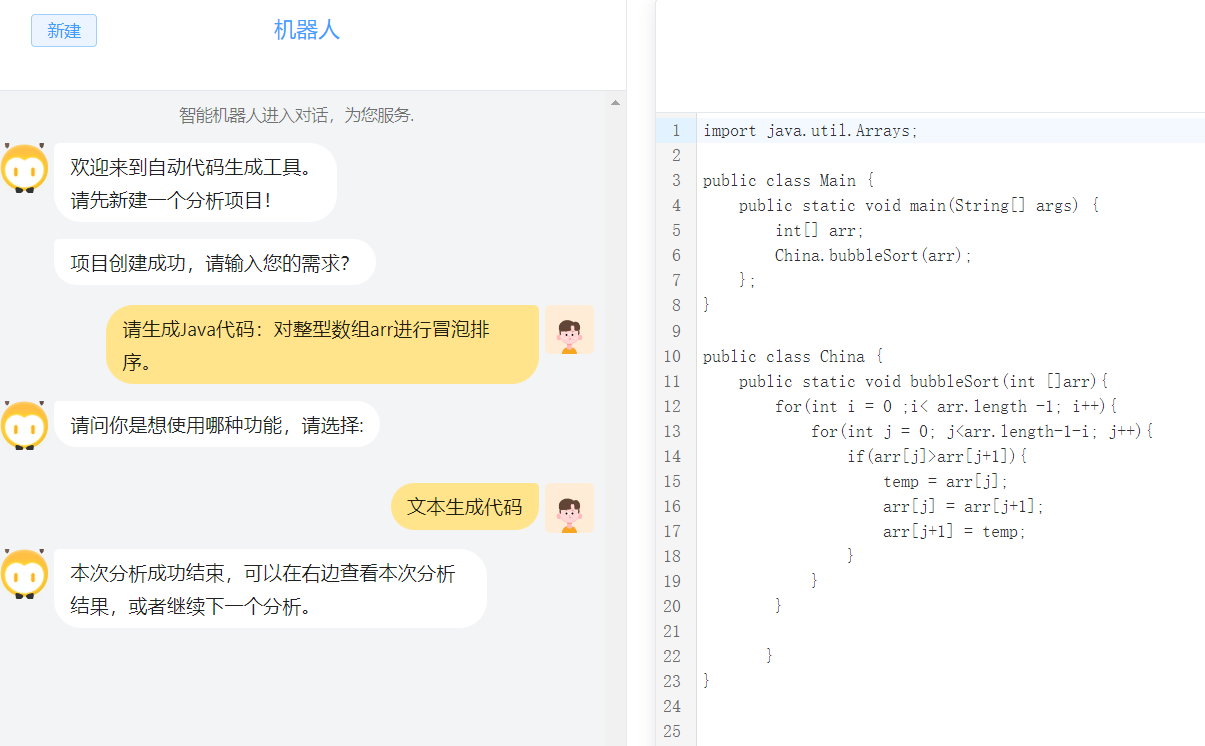Screen dimensions: 1205x746
Task: Click line number 1 in the code gutter
Action: pos(676,130)
